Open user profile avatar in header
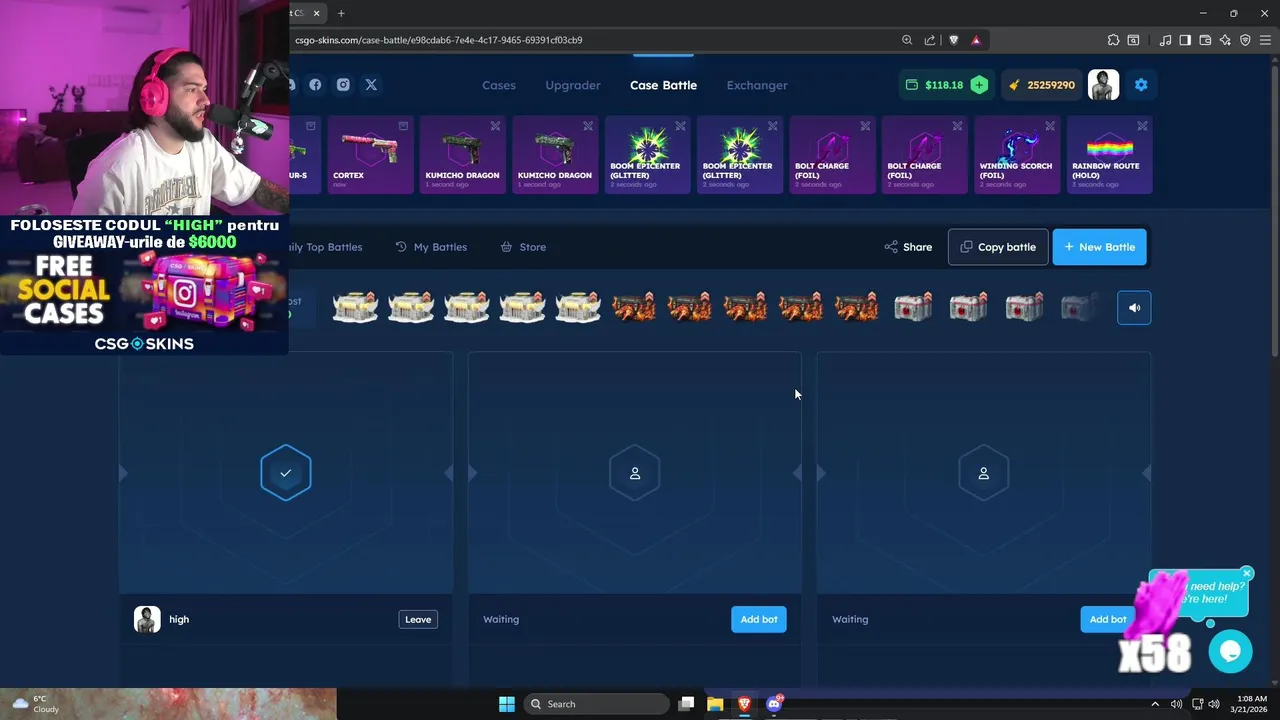 pos(1104,85)
